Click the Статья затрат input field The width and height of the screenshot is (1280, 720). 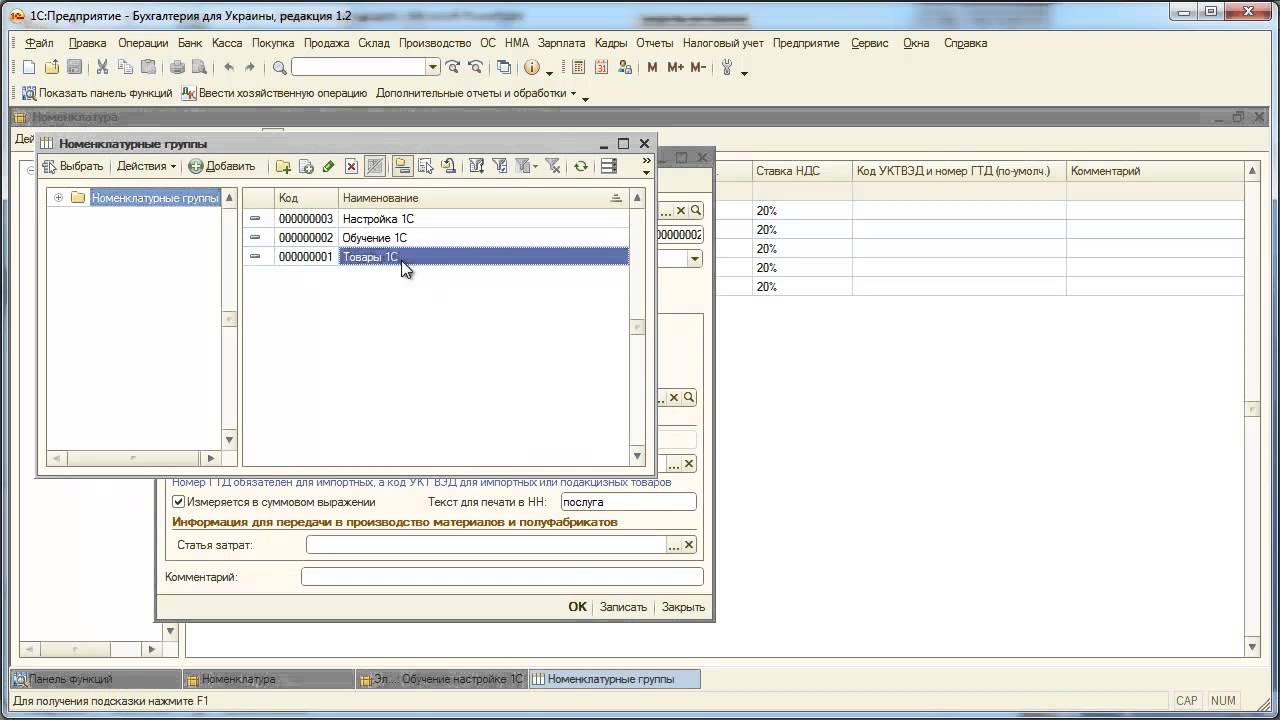click(486, 545)
